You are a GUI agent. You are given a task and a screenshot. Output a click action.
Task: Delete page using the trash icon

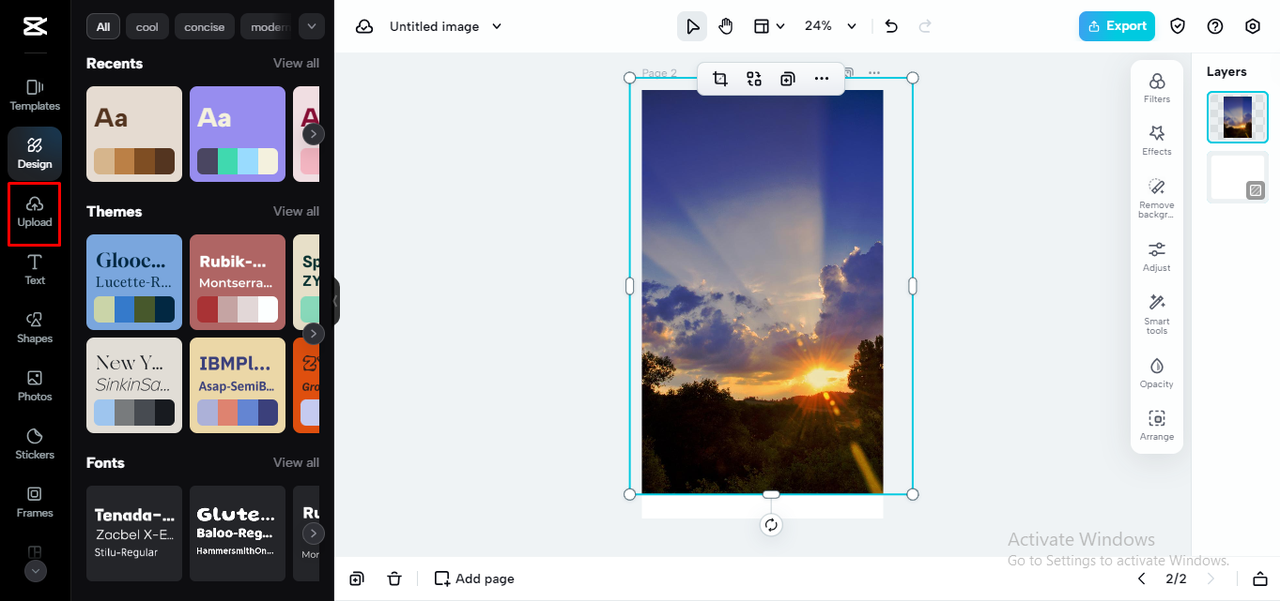click(x=395, y=578)
